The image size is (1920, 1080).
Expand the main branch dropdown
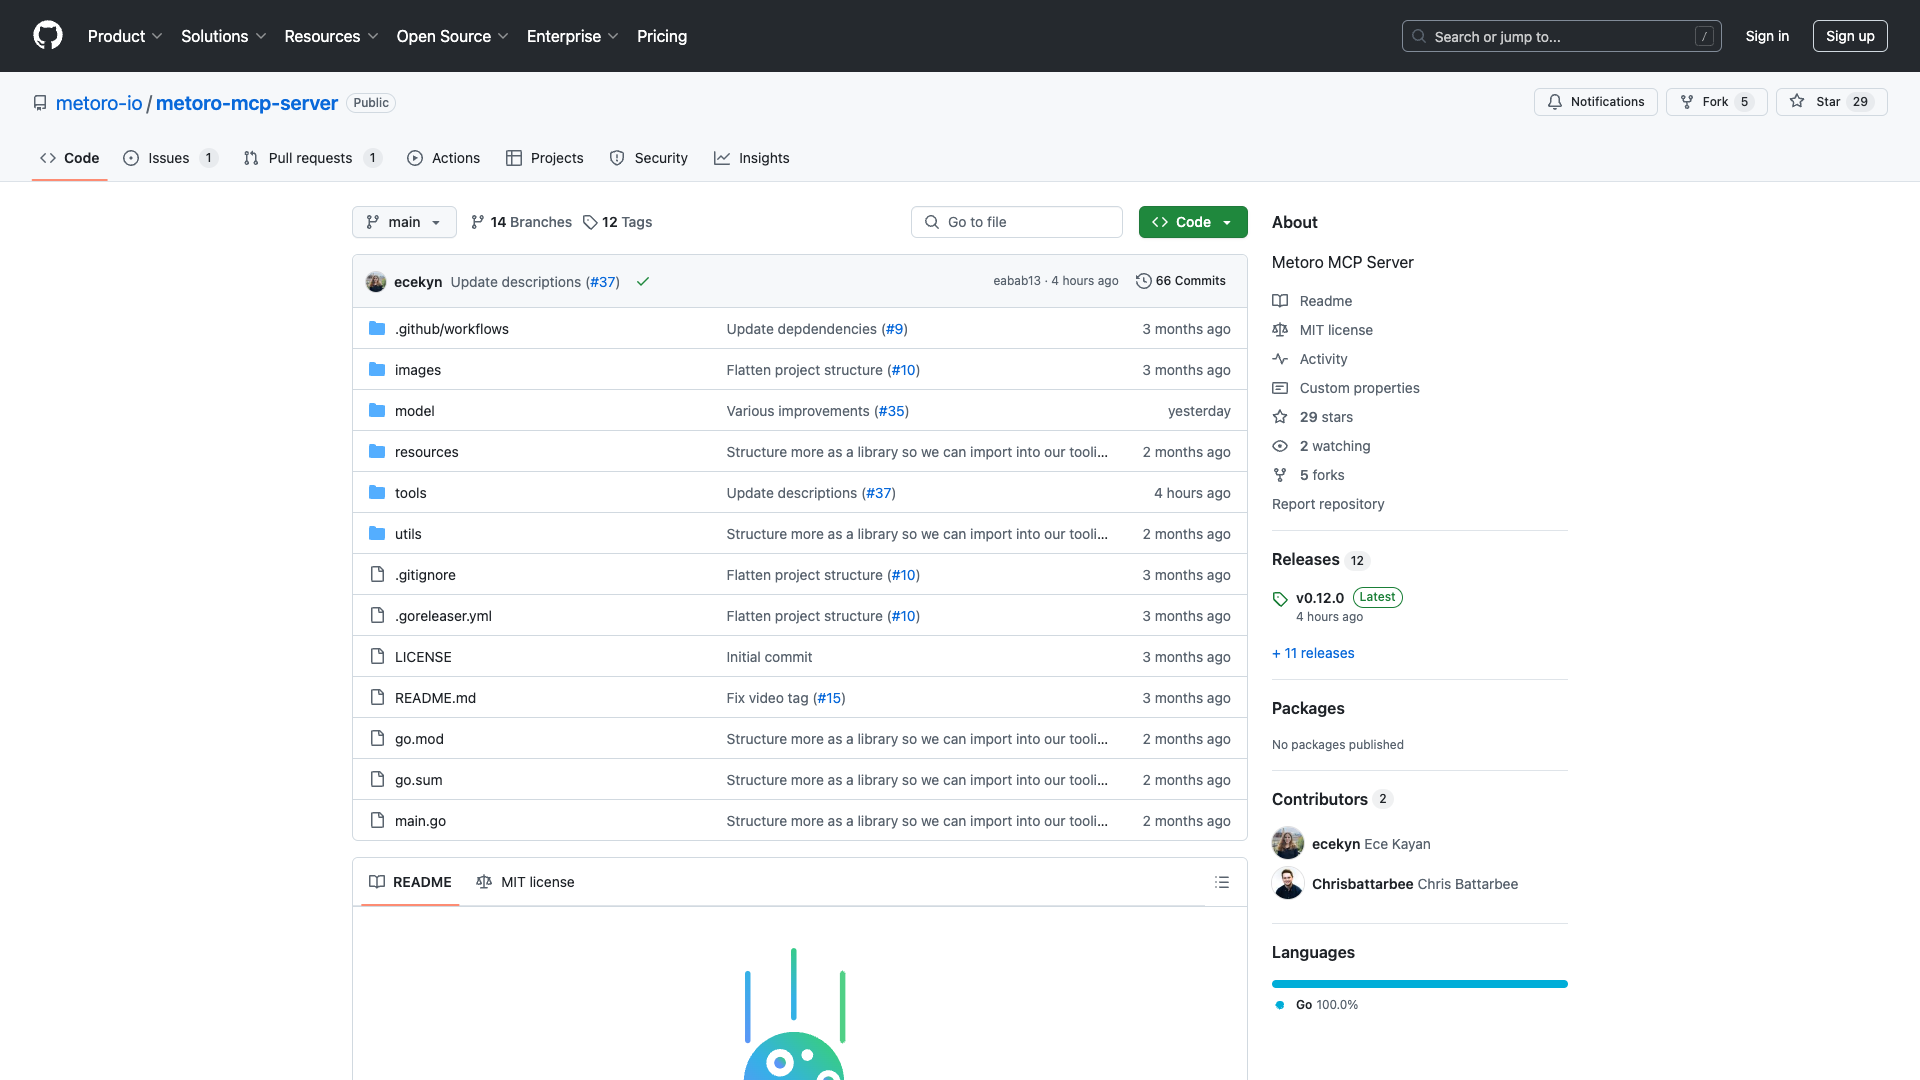(404, 222)
